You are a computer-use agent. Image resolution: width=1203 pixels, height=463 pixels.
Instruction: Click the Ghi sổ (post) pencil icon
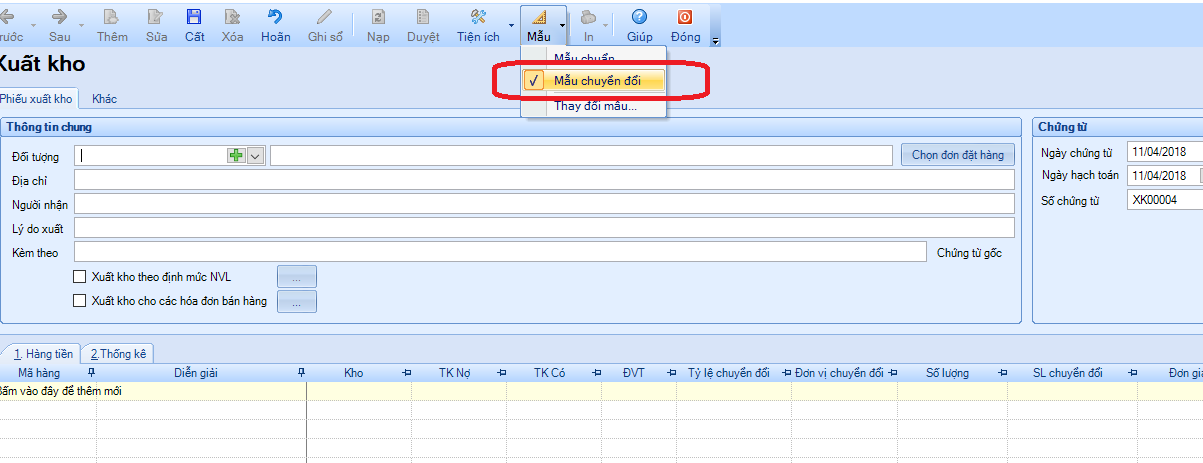325,17
